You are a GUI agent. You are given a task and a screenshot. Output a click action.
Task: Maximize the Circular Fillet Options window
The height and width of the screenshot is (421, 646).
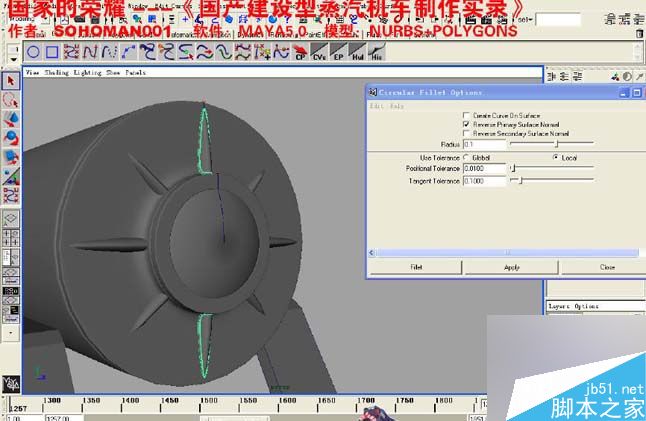pos(637,93)
